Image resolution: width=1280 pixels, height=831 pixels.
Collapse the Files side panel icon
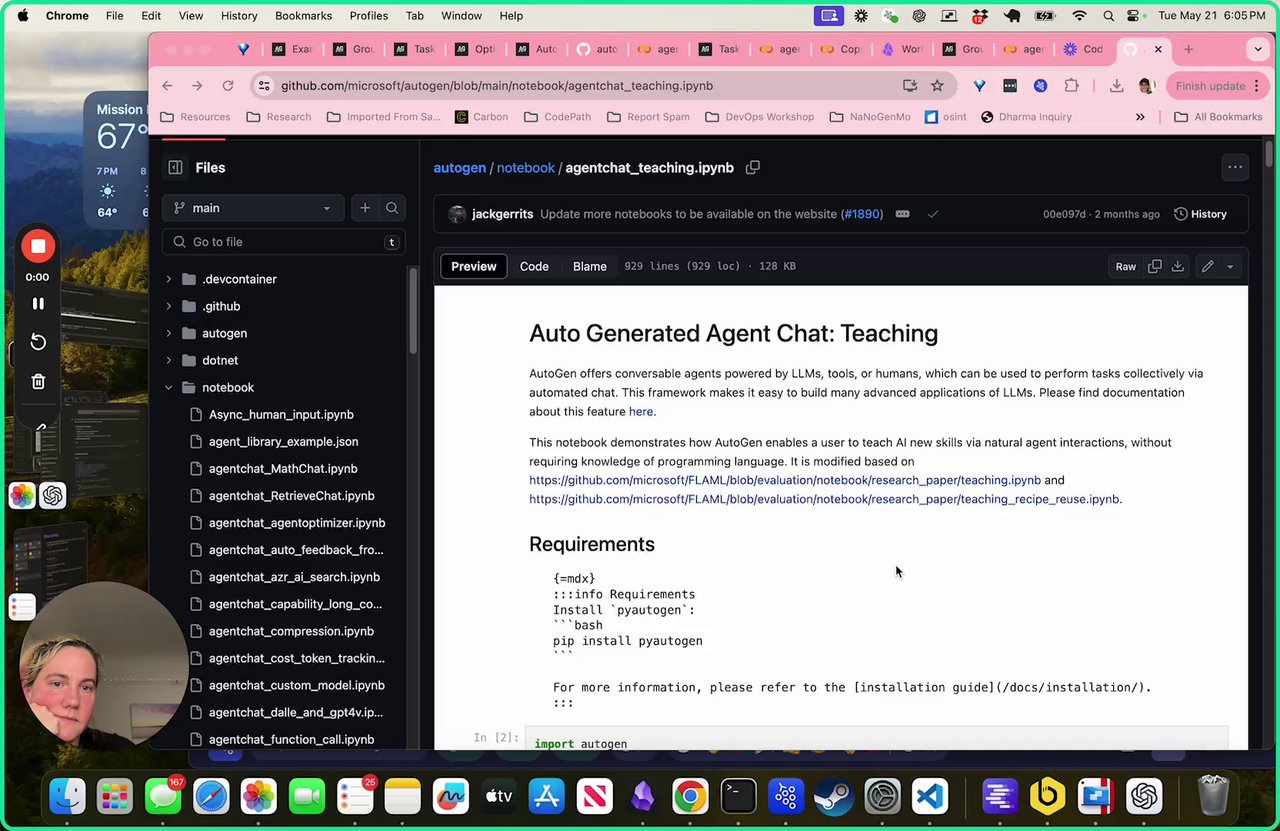click(x=175, y=168)
